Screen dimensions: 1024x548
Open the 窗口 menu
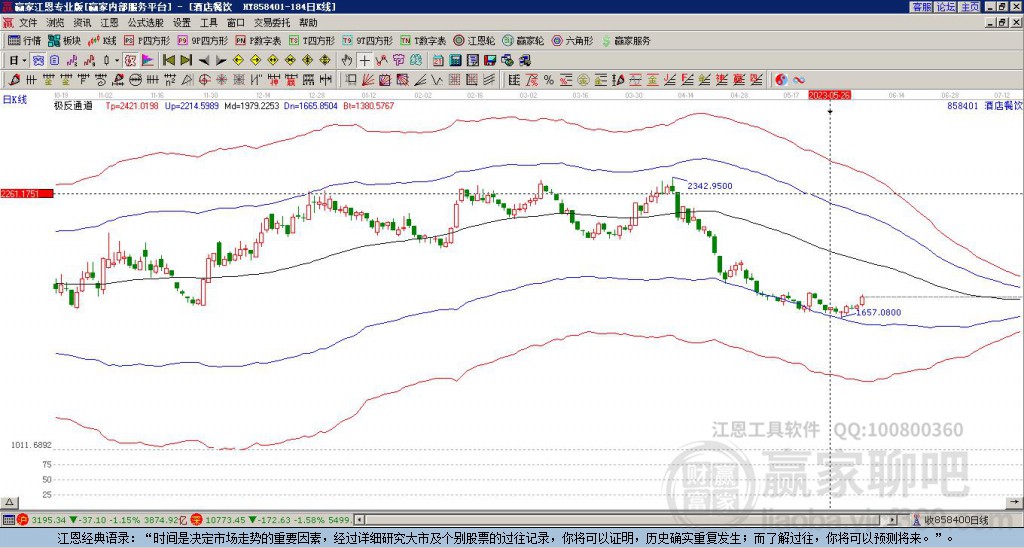tap(236, 23)
